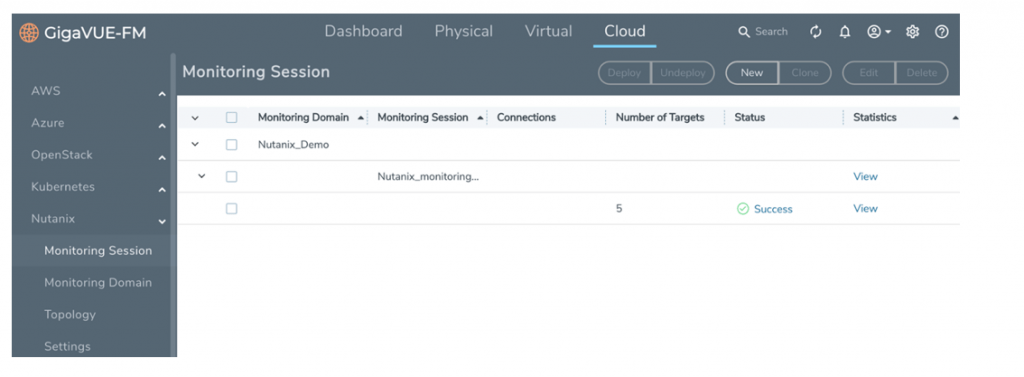Open Monitoring Domain in sidebar
This screenshot has width=1024, height=377.
click(98, 283)
